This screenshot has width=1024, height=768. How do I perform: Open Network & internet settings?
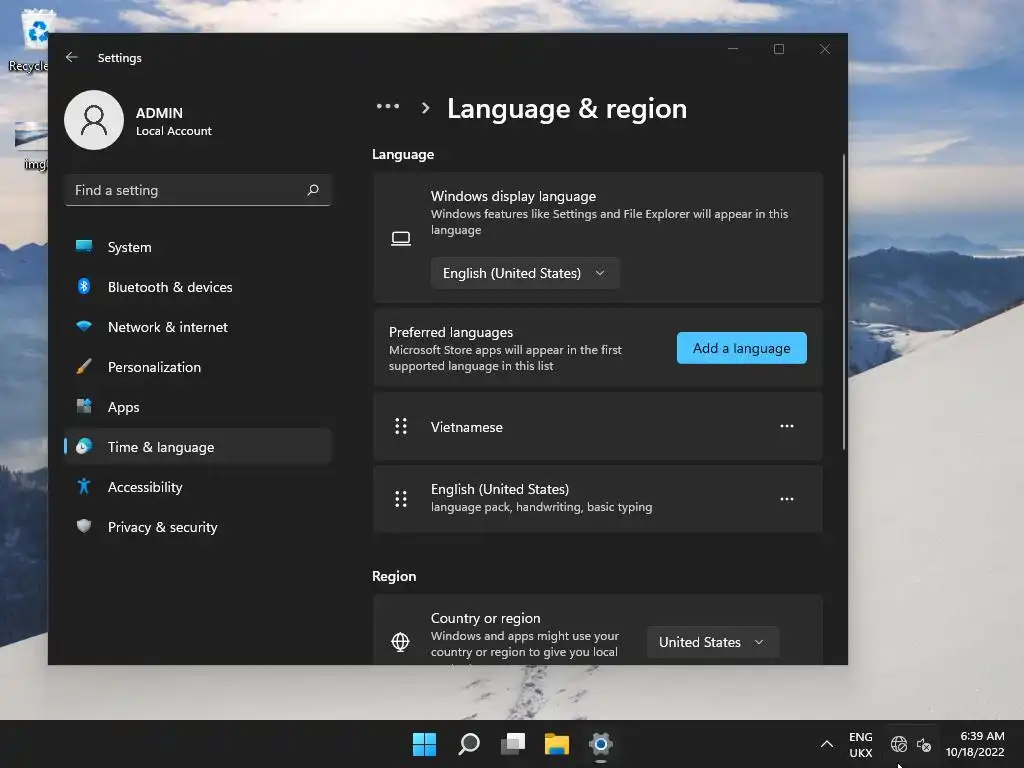click(x=198, y=327)
